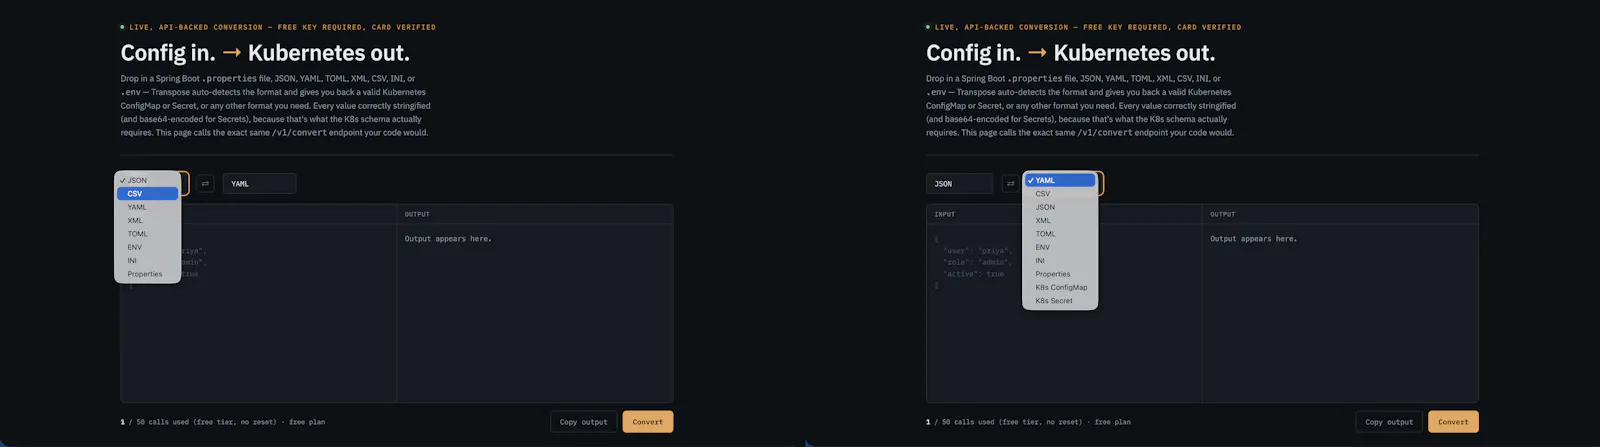Screen dimensions: 1600x447
Task: Pick ENV in the input-format list
Action: pyautogui.click(x=148, y=247)
